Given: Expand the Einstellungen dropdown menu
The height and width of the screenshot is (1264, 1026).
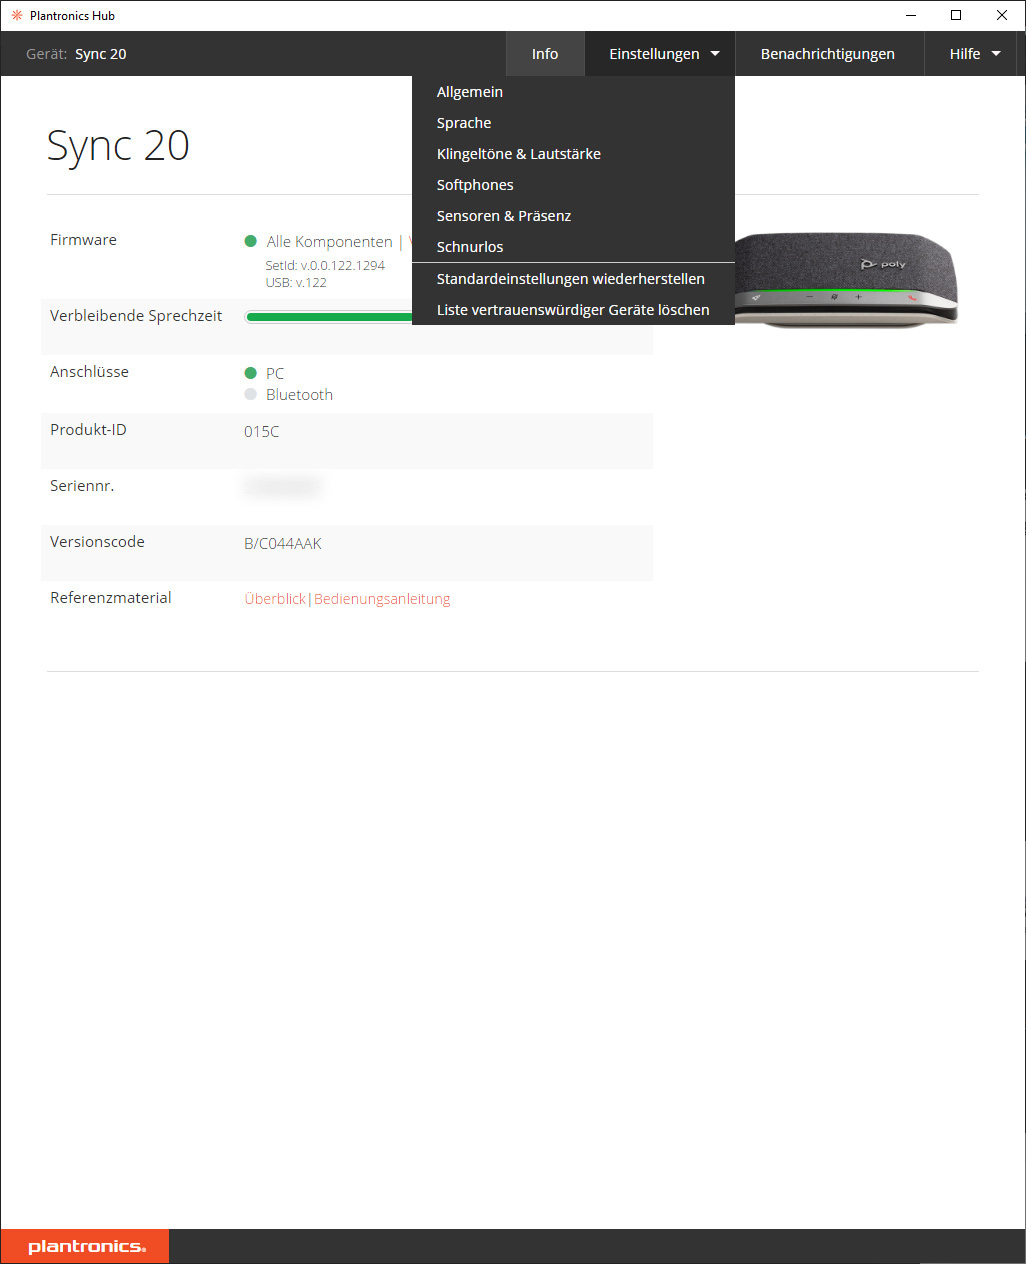Looking at the screenshot, I should [664, 54].
